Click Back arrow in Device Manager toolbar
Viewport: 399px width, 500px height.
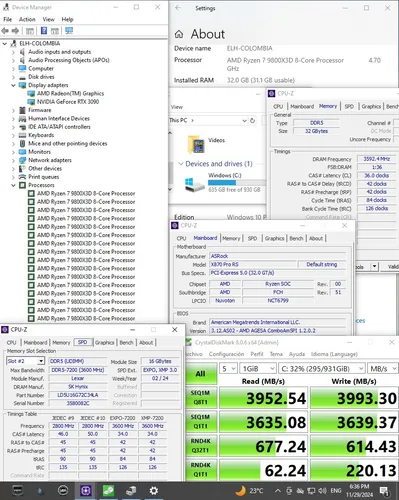[5, 31]
